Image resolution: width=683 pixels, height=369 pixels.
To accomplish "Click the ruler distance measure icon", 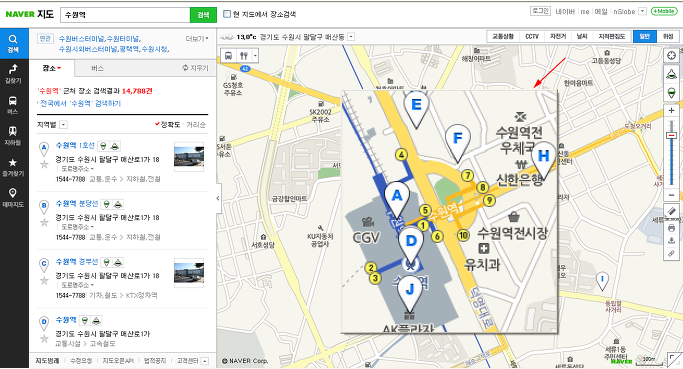I will tap(671, 212).
